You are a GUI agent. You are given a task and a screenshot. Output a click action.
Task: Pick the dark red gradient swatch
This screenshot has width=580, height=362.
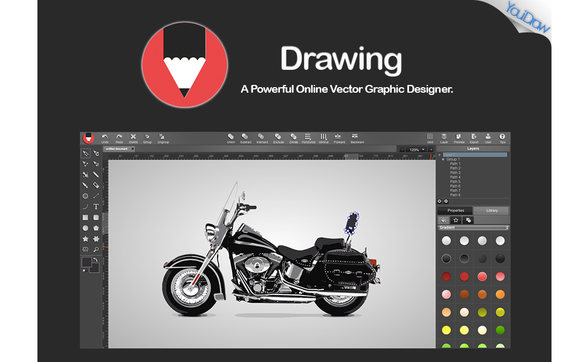[446, 276]
